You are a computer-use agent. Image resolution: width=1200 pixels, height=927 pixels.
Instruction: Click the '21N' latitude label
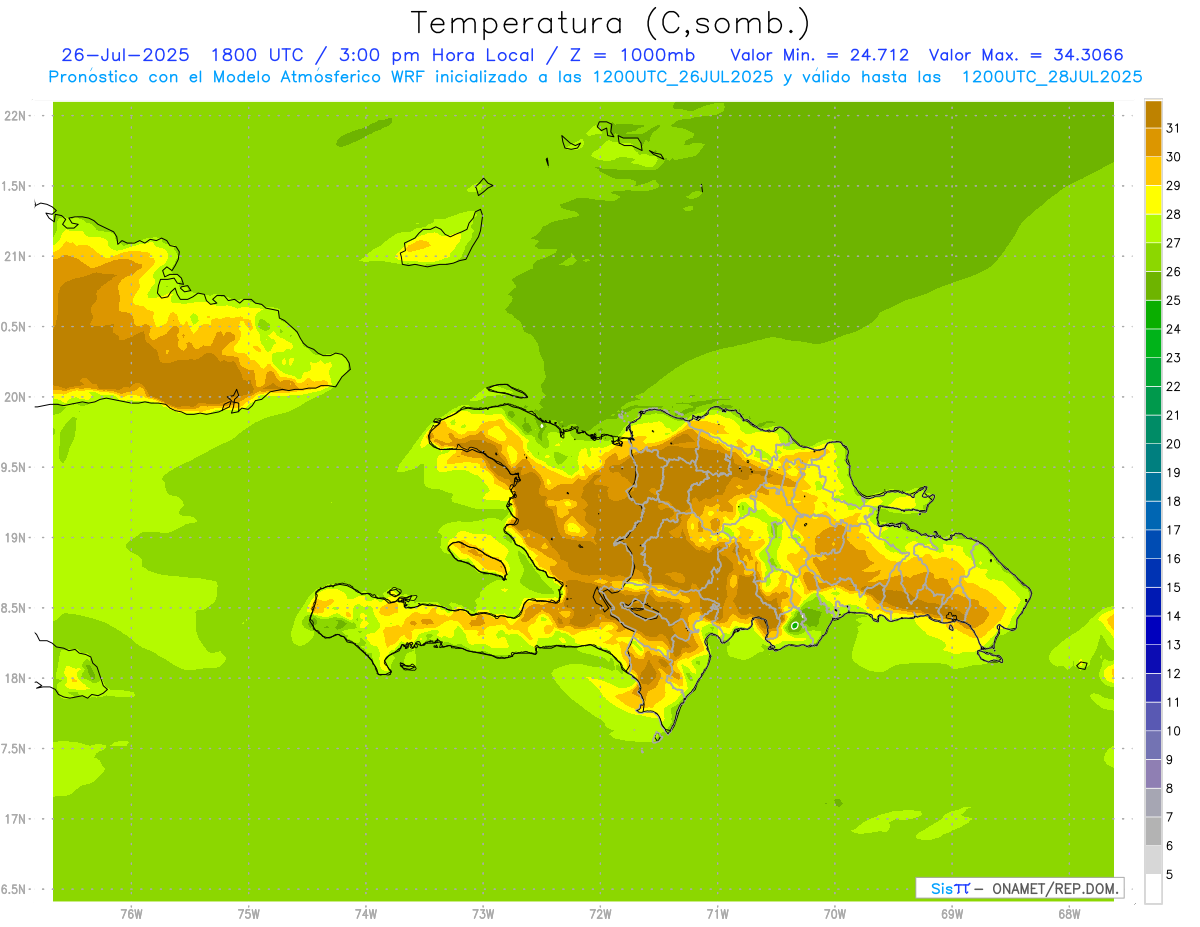15,257
